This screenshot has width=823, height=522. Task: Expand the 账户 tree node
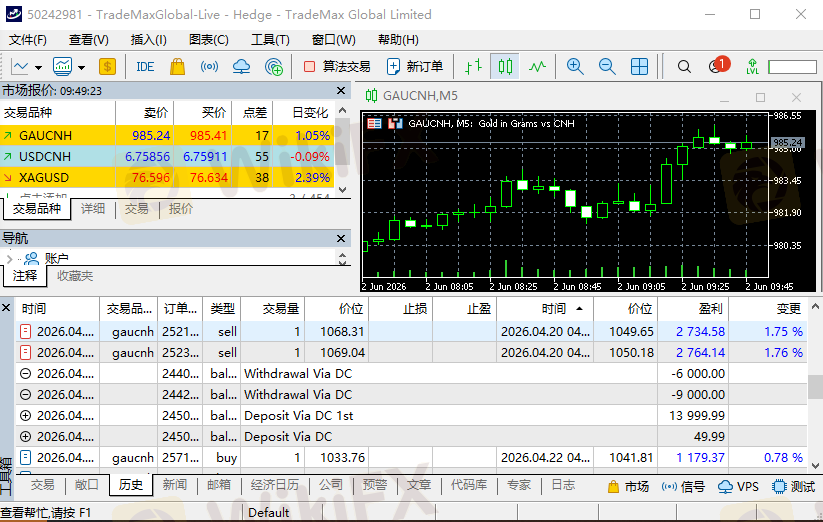point(9,259)
